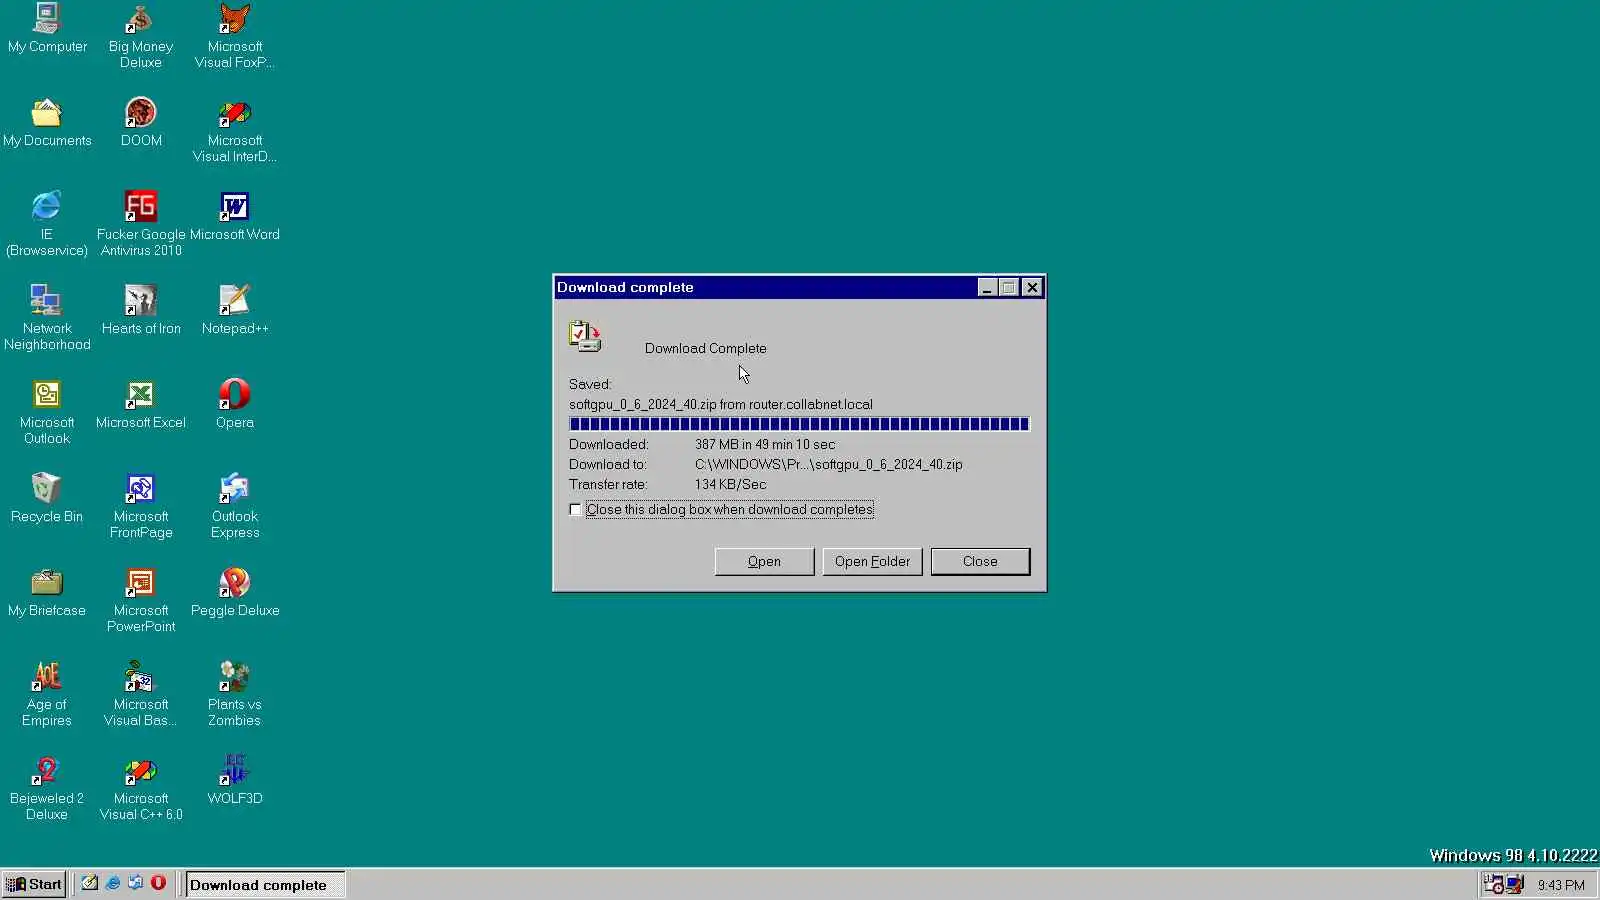Select the Microsoft PowerPoint shortcut

[141, 599]
